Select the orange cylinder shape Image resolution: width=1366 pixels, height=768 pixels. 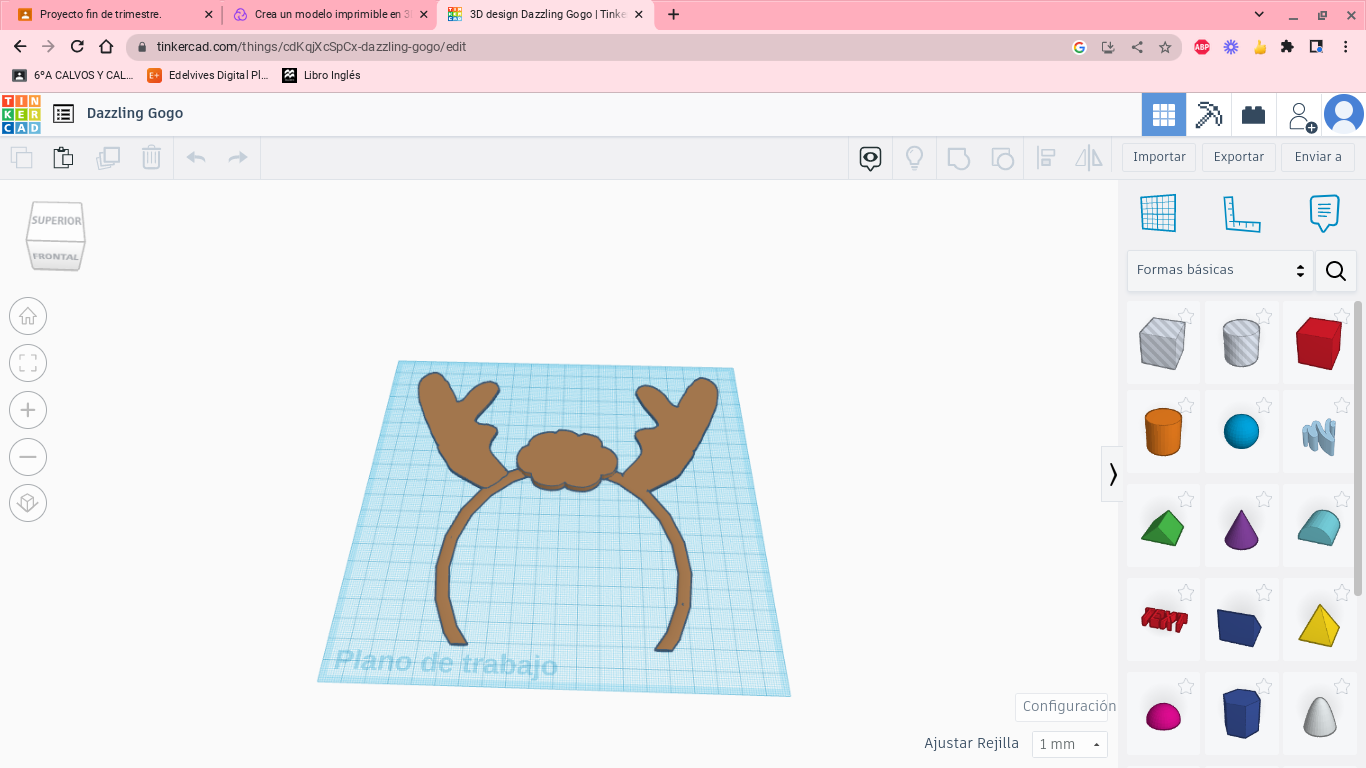point(1163,432)
